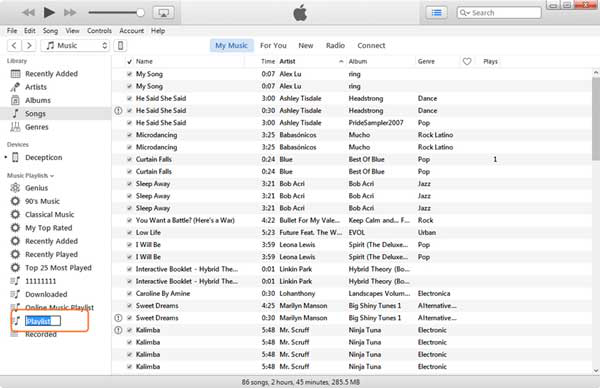Click the volume slider knob

click(x=140, y=13)
